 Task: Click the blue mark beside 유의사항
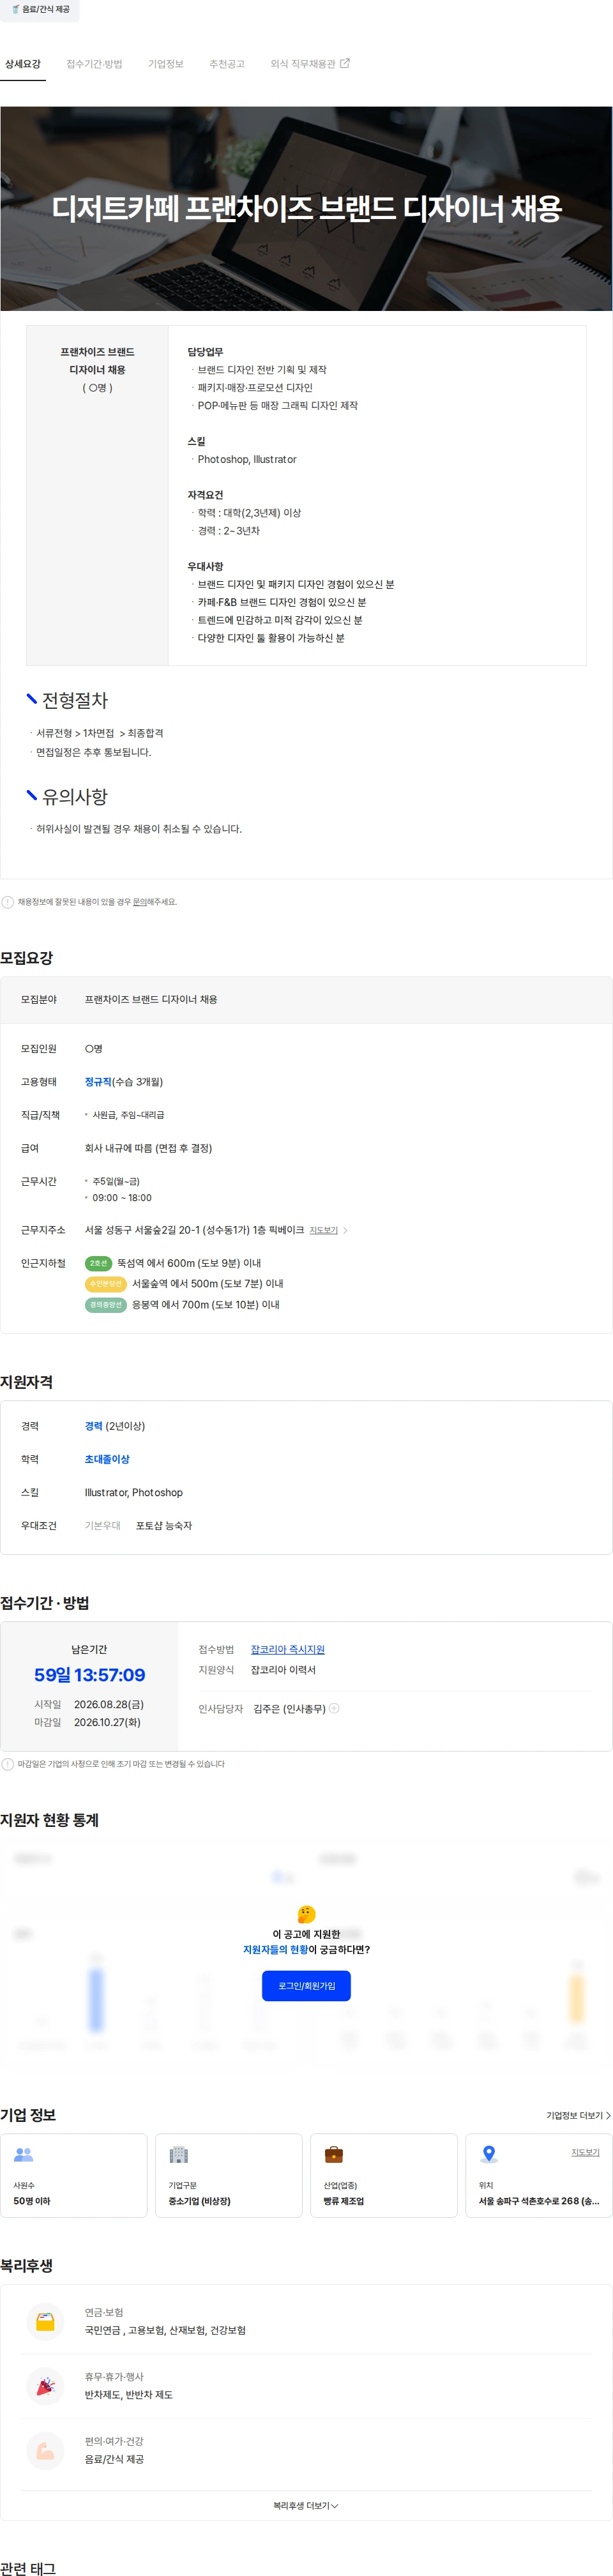coord(32,795)
